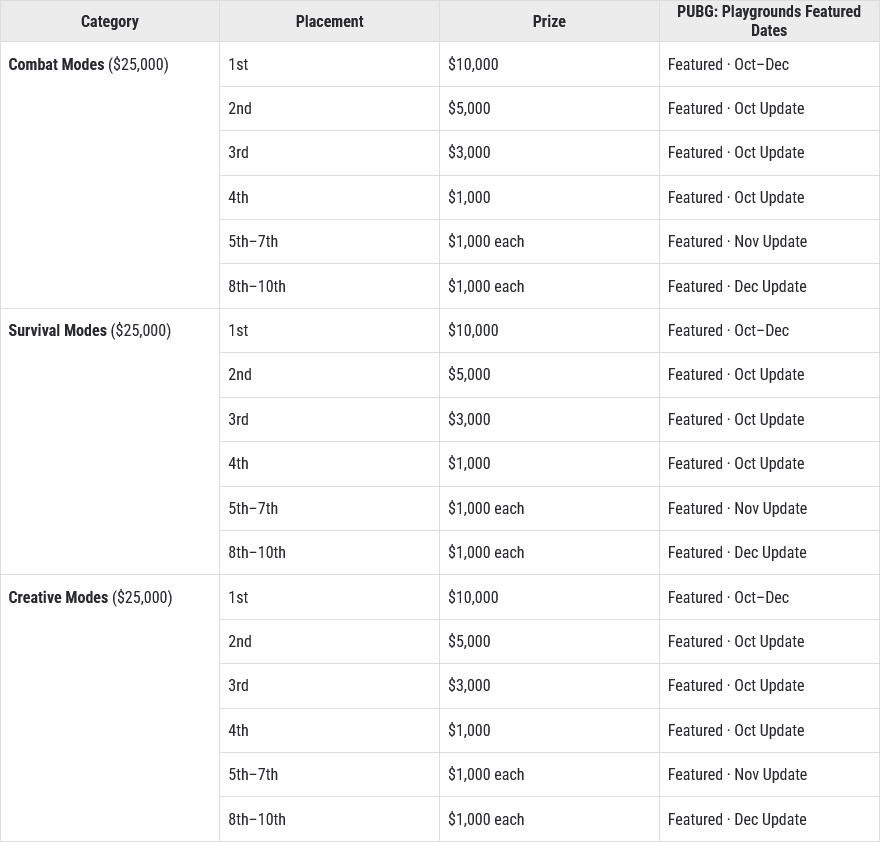The image size is (880, 842).
Task: Click the PUBG: Playgrounds Featured Dates header
Action: [769, 21]
